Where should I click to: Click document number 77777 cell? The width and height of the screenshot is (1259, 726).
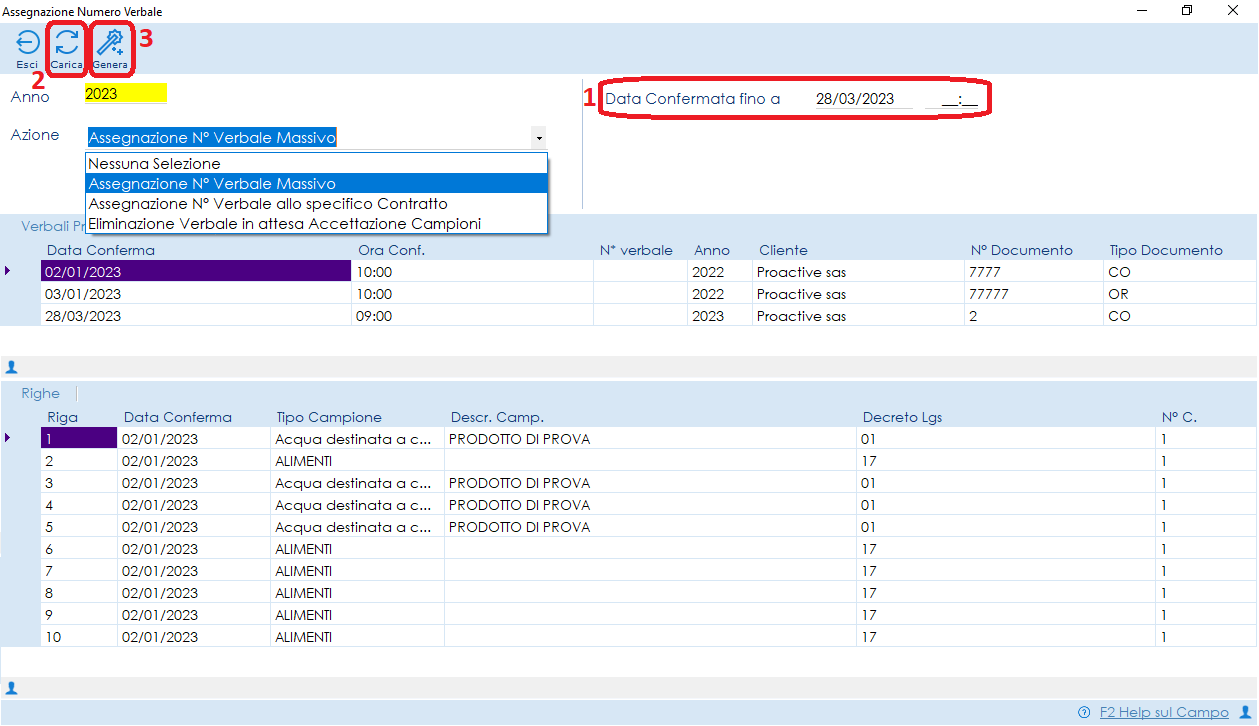1033,294
